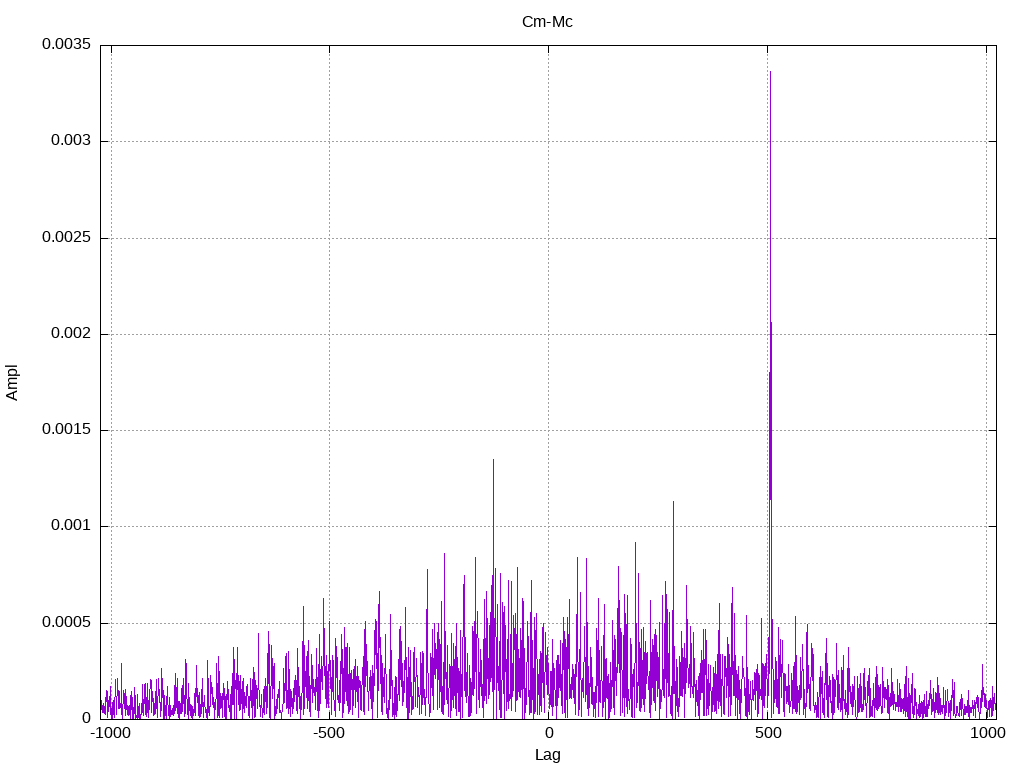
Task: Click the secondary peak near lag -125
Action: [x=493, y=460]
